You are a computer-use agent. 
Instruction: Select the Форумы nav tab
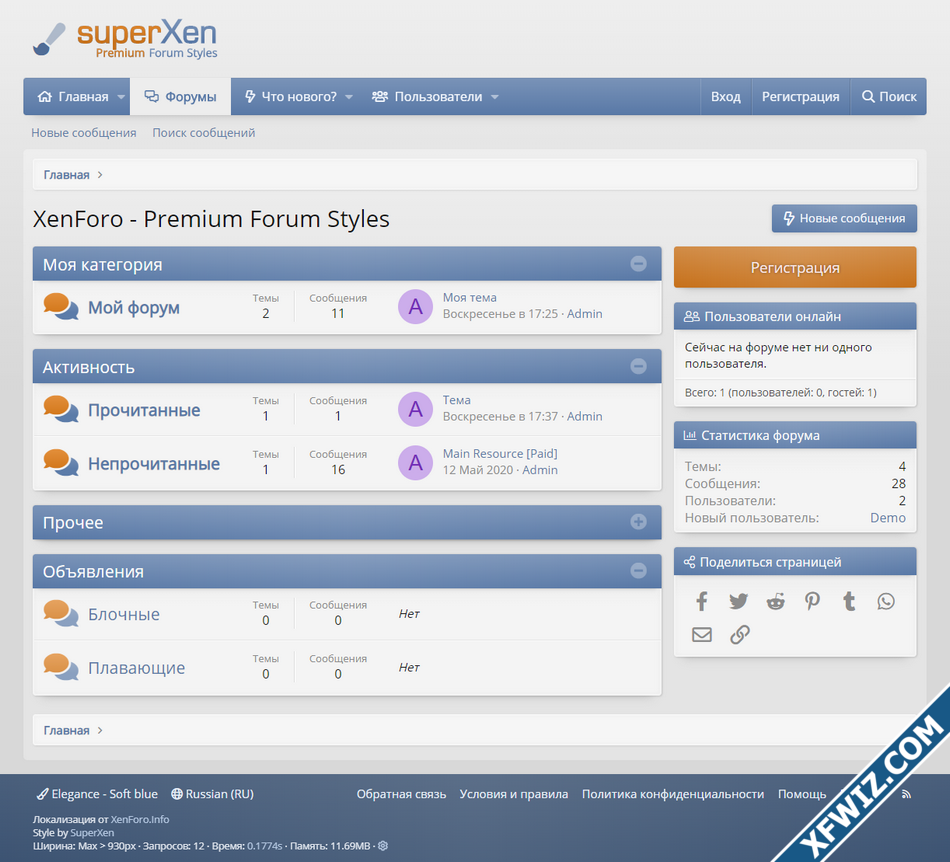pyautogui.click(x=181, y=97)
